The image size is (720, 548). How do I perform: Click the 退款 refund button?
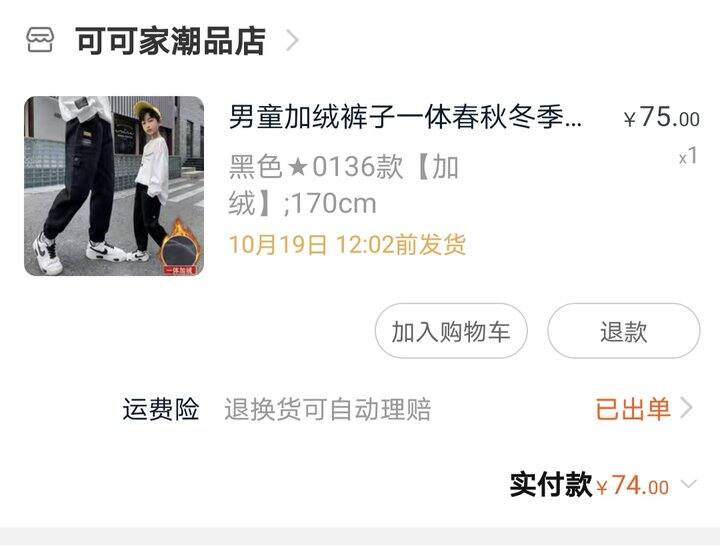coord(624,331)
